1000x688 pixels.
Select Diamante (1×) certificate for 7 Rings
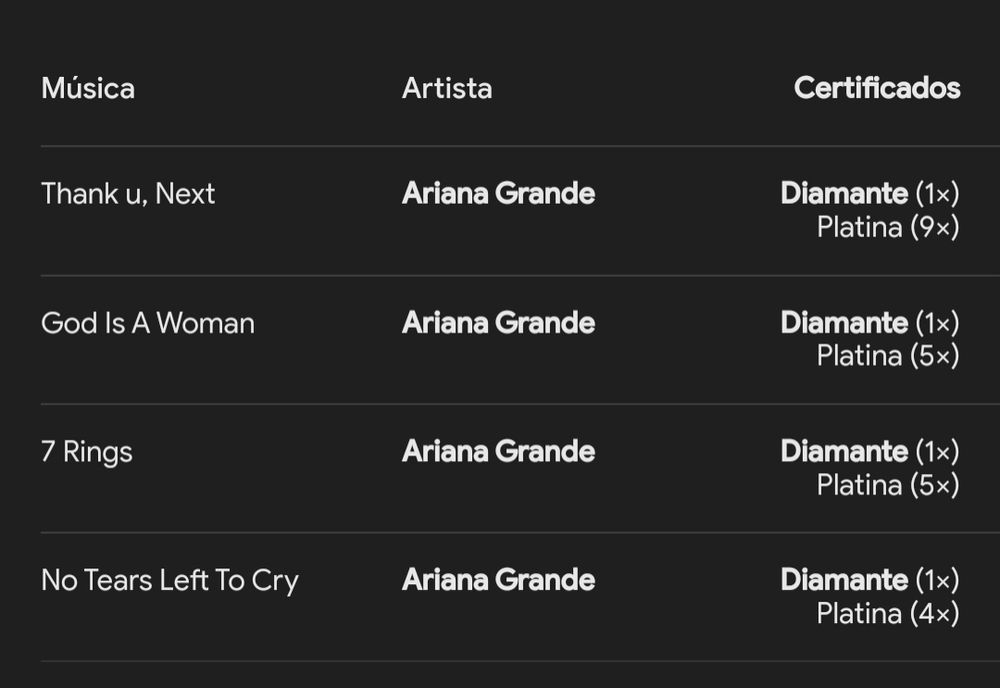870,451
